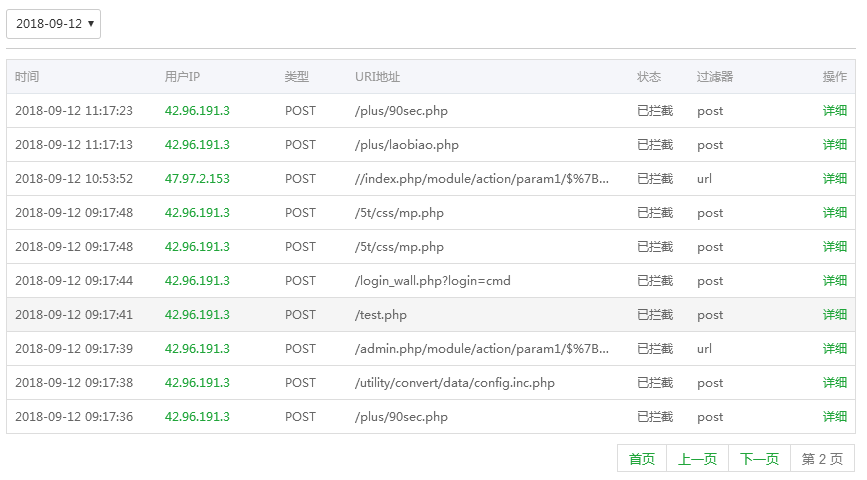Go to first page via 首页

pos(641,459)
